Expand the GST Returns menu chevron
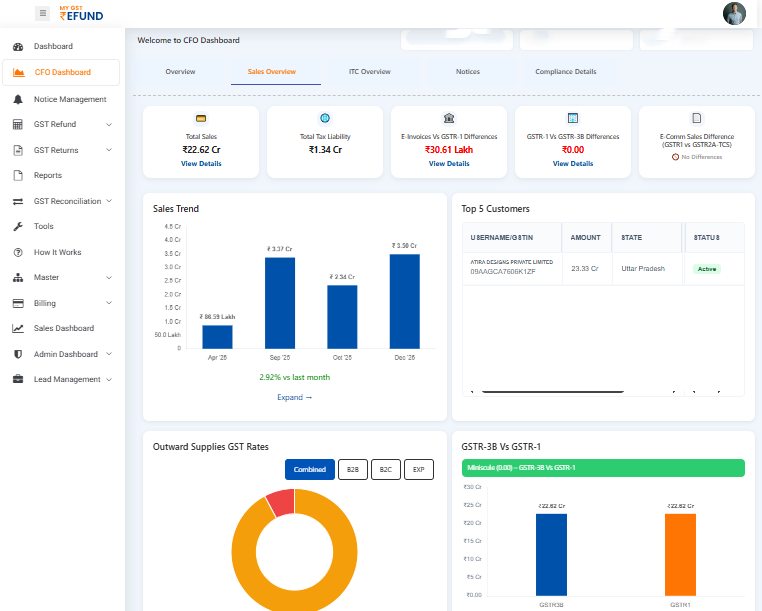This screenshot has width=762, height=611. 109,150
